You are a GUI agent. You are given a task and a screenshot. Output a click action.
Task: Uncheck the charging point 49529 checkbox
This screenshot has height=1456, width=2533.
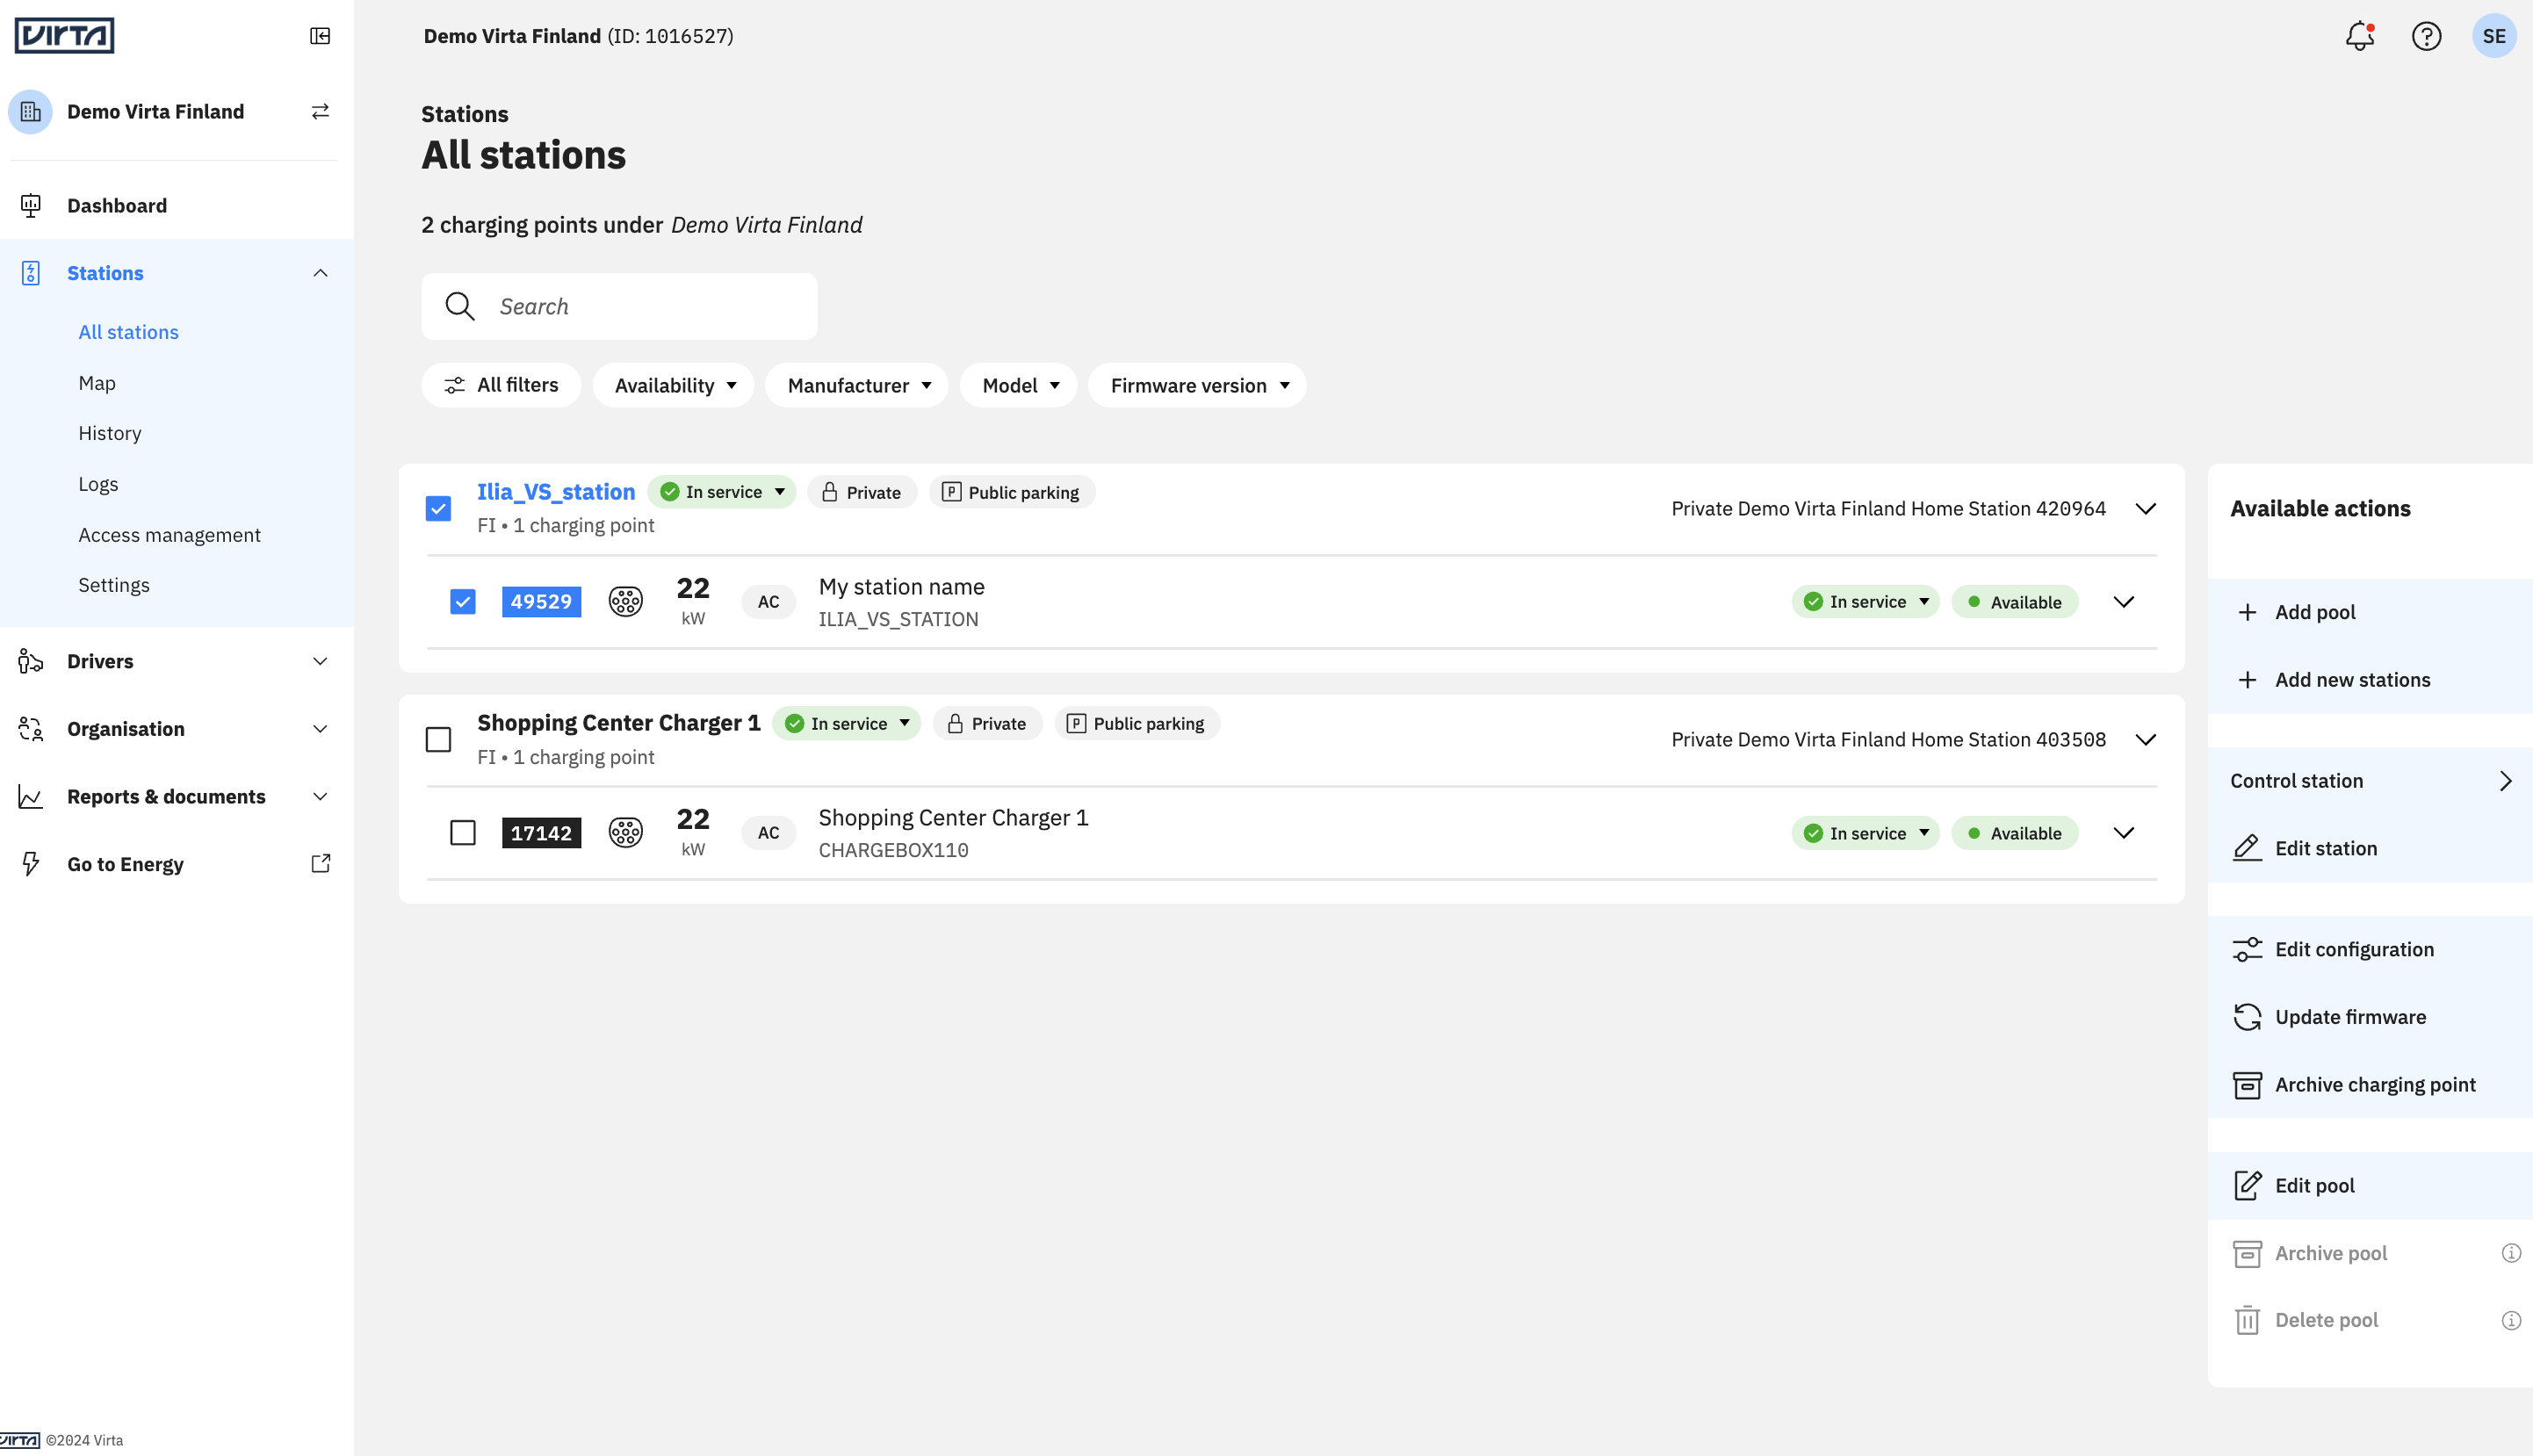click(x=462, y=601)
